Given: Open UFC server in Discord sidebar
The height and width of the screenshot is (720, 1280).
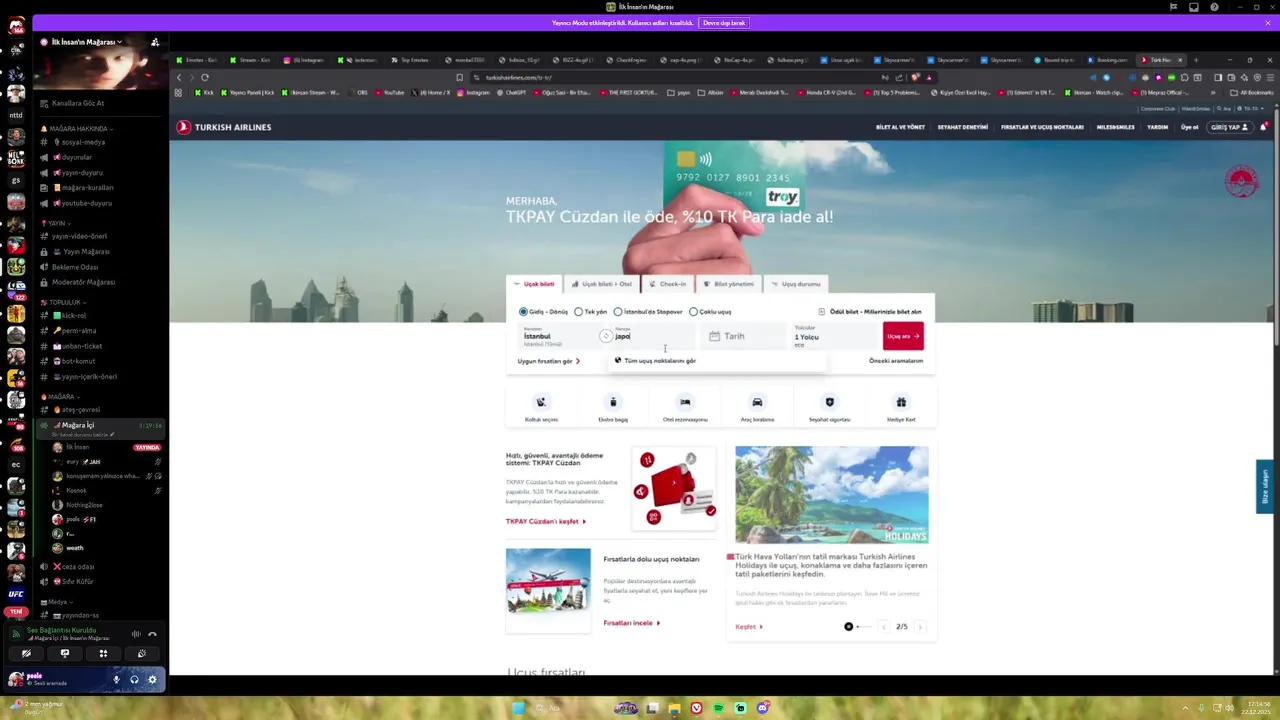Looking at the screenshot, I should (16, 594).
